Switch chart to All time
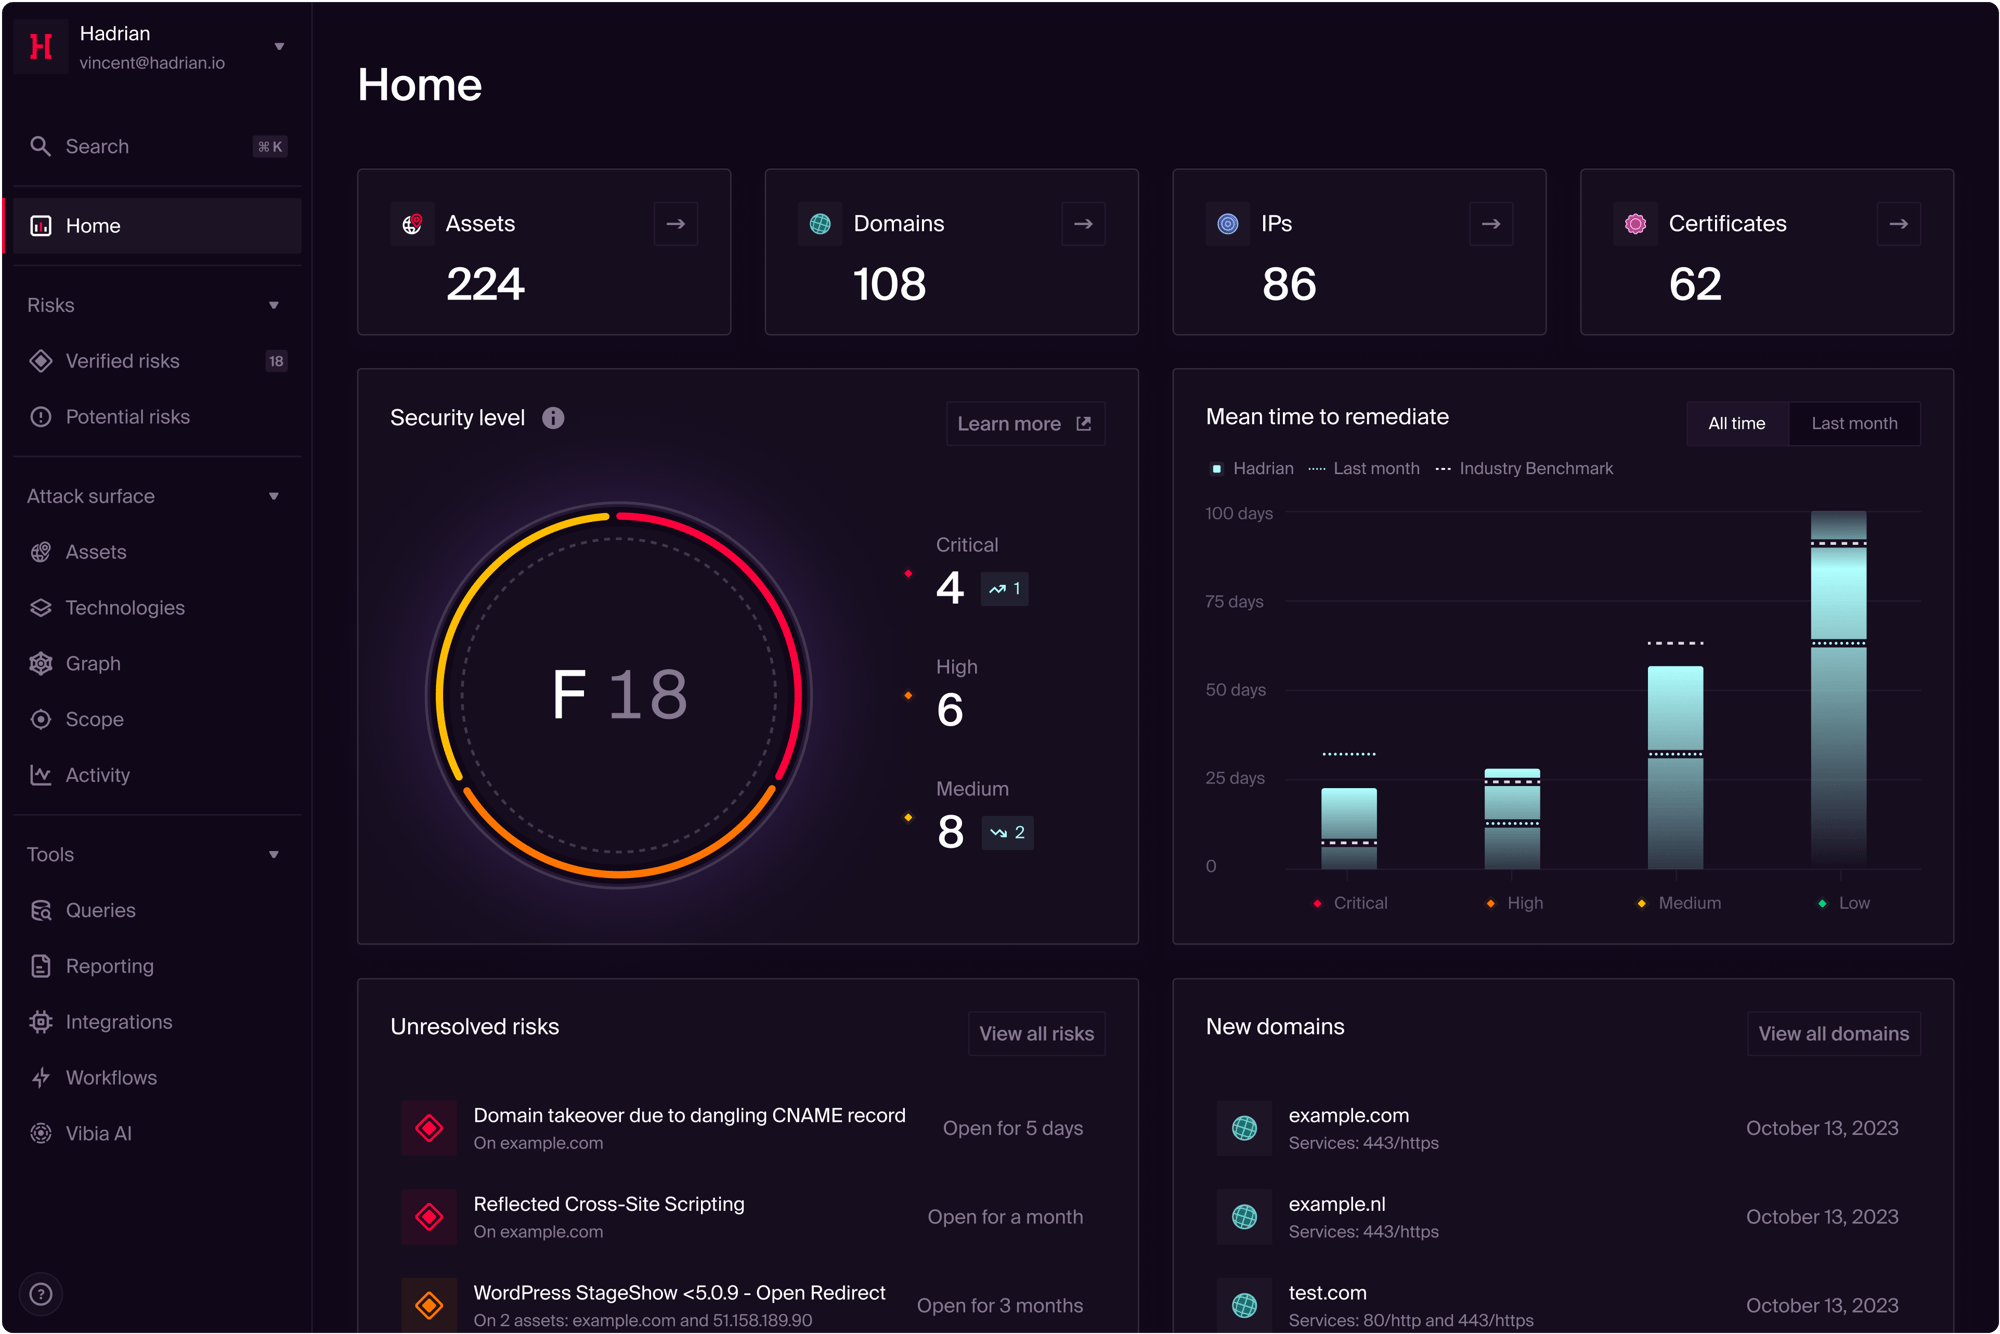Viewport: 2000px width, 1334px height. pyautogui.click(x=1737, y=423)
